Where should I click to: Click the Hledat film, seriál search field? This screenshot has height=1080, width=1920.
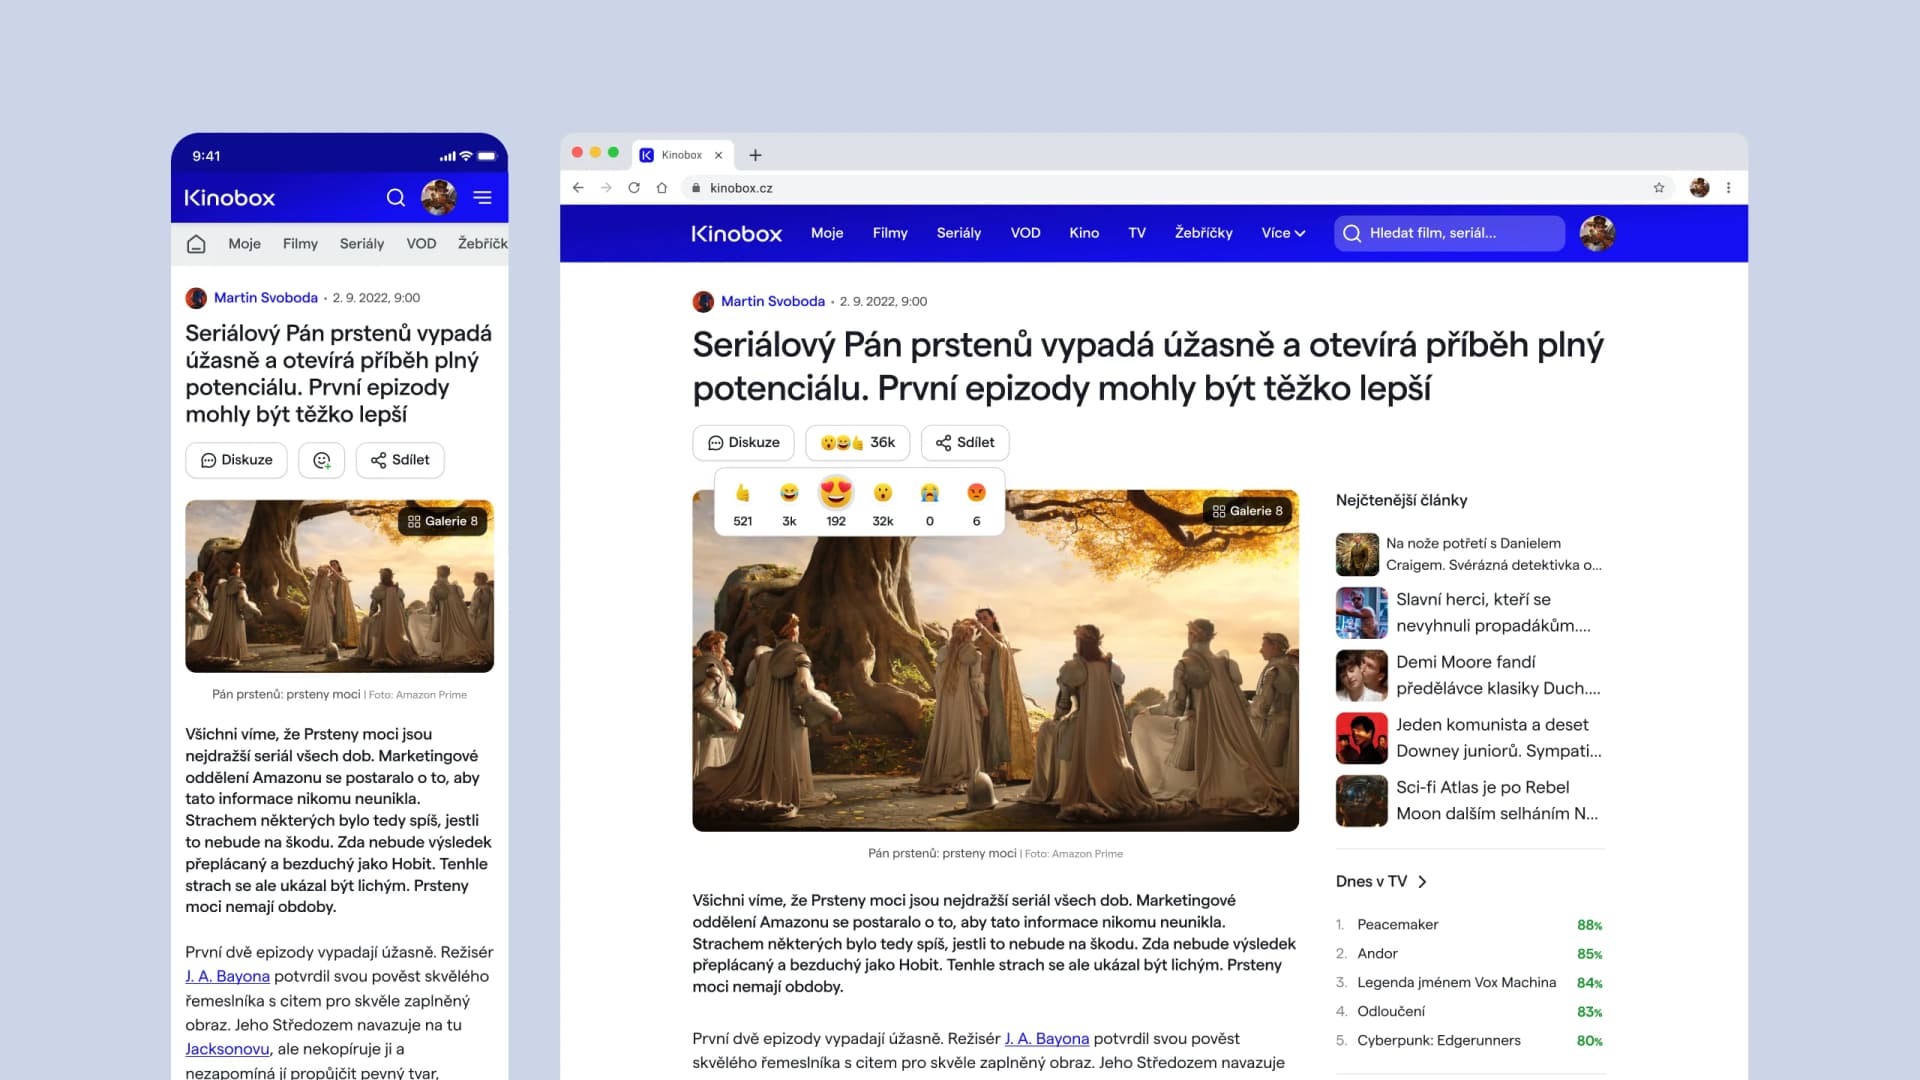[x=1449, y=233]
